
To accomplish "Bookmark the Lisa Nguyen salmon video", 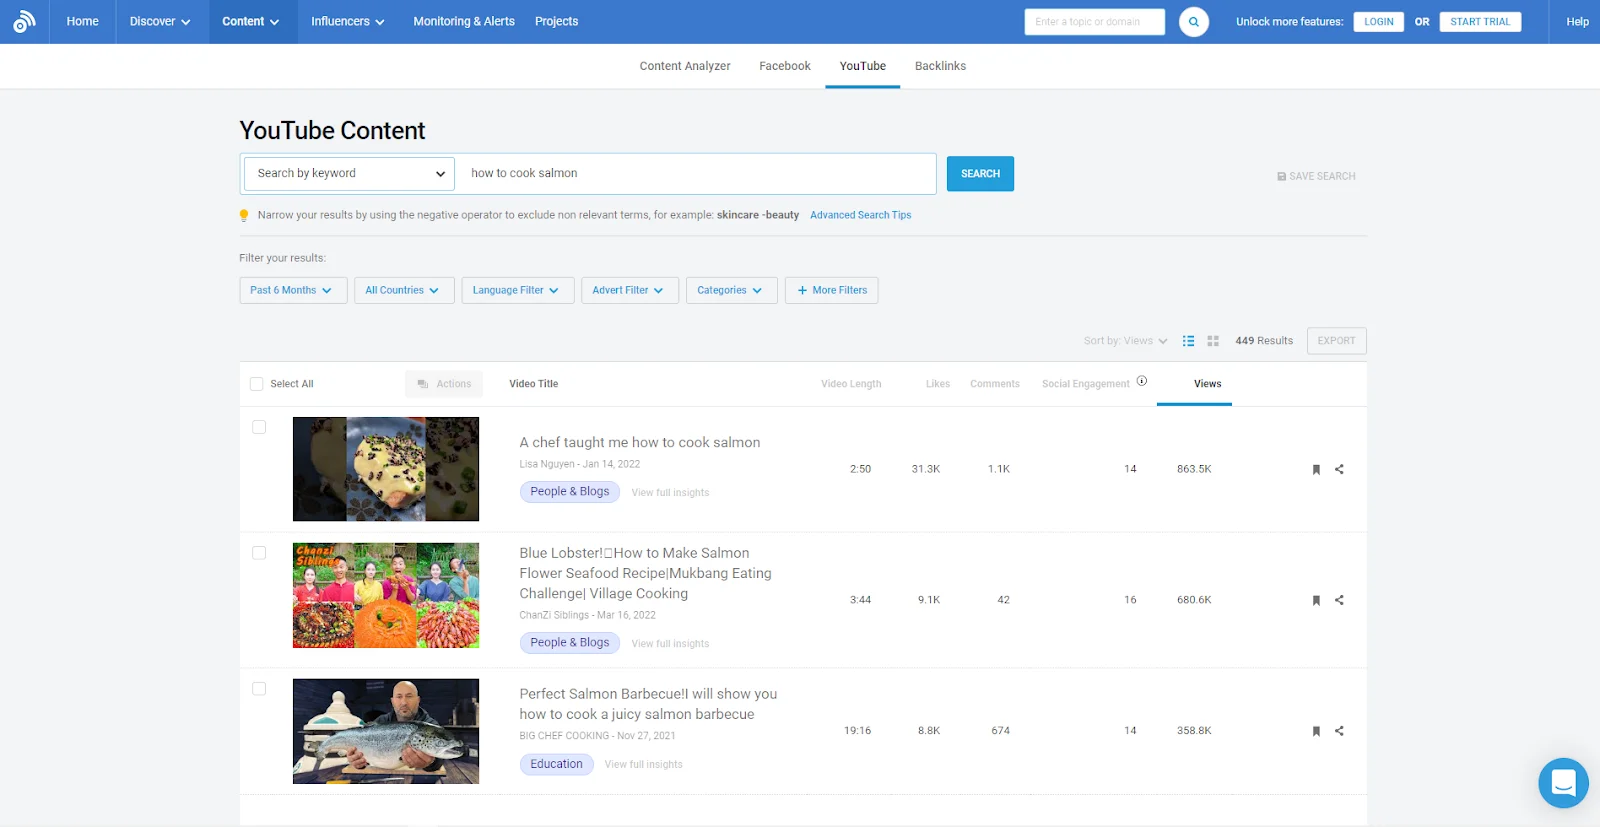I will pyautogui.click(x=1316, y=469).
